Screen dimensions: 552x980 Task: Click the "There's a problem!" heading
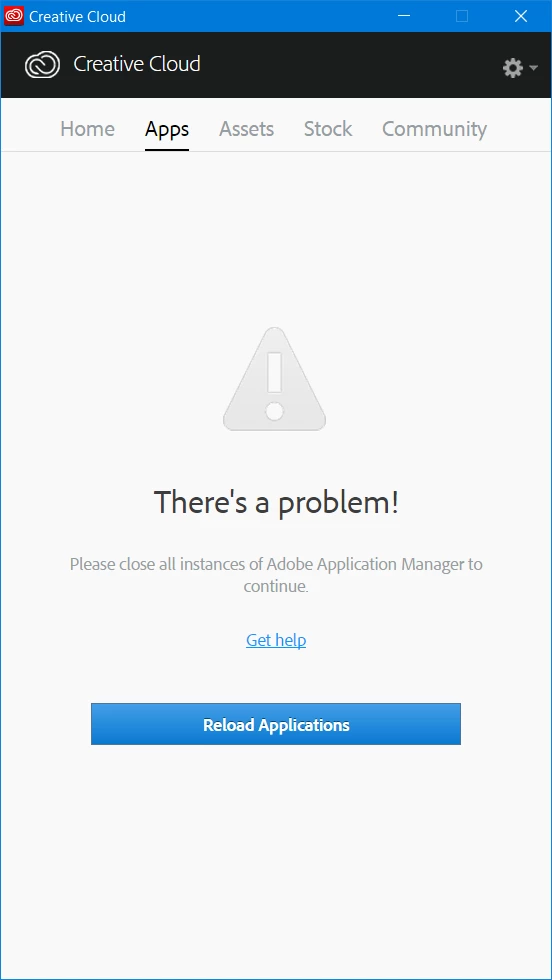pos(276,502)
